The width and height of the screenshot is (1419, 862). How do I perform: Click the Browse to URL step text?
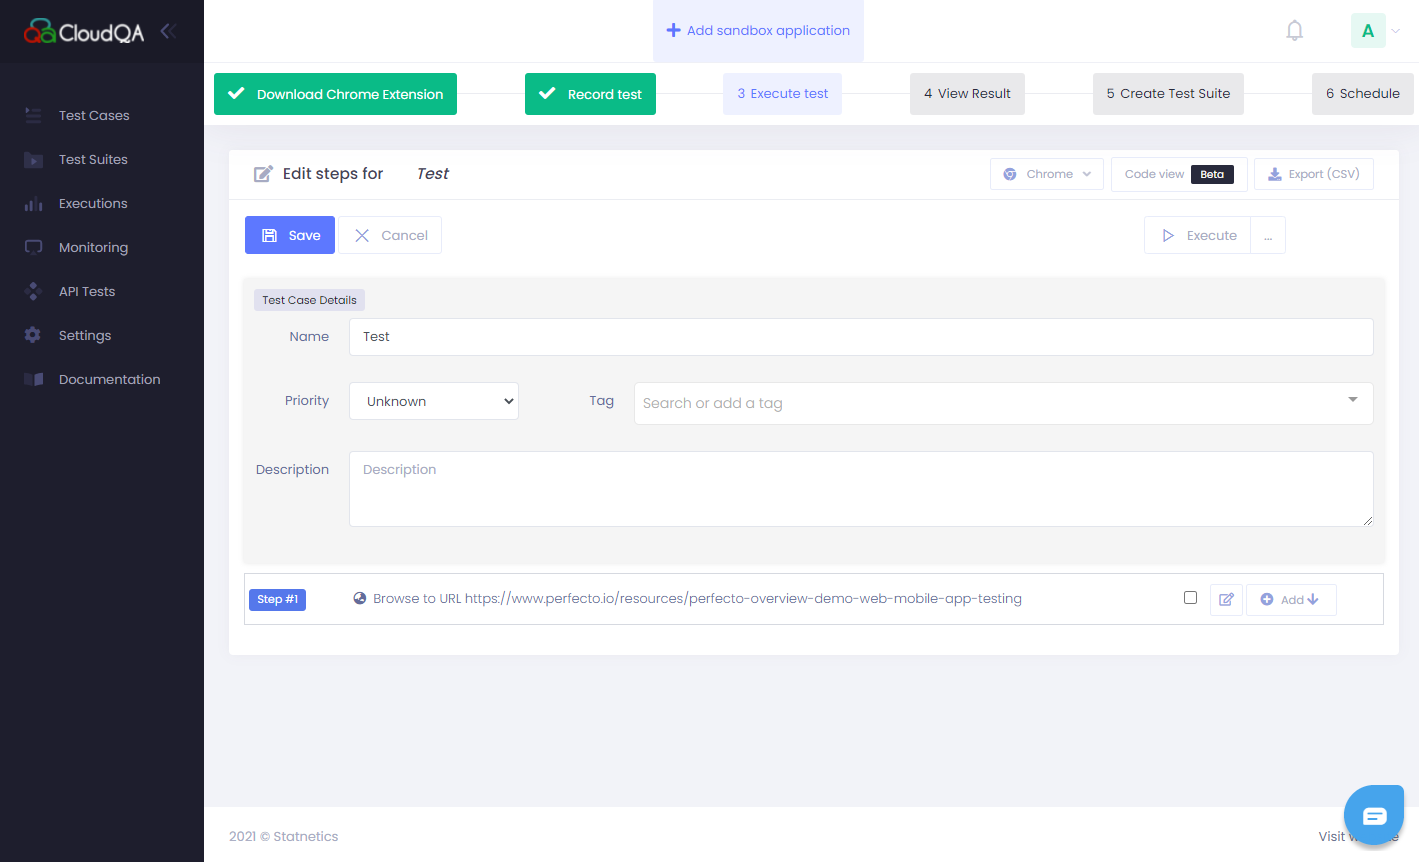click(697, 599)
